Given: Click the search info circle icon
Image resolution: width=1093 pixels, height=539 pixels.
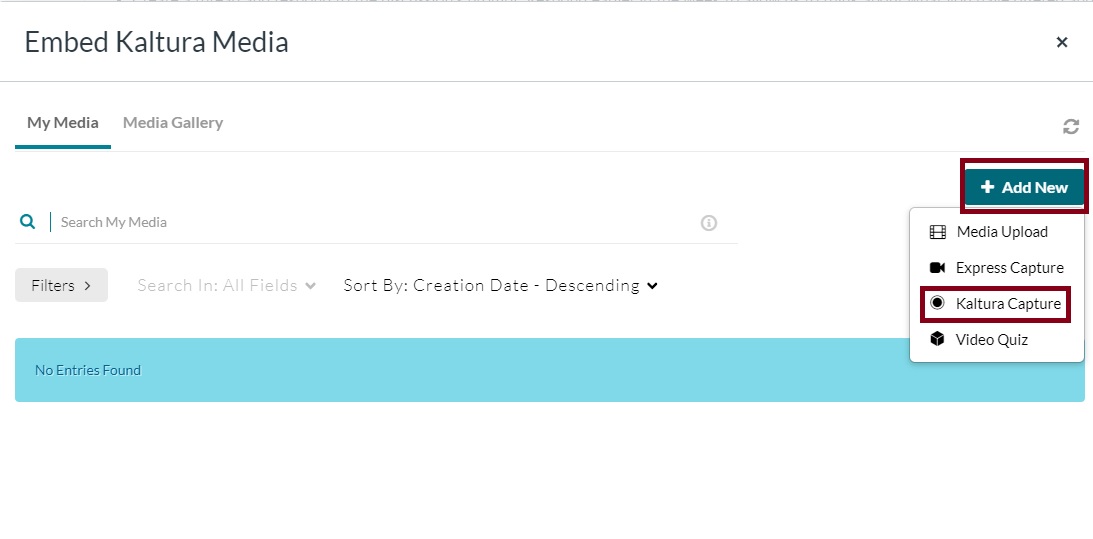Looking at the screenshot, I should pos(709,223).
